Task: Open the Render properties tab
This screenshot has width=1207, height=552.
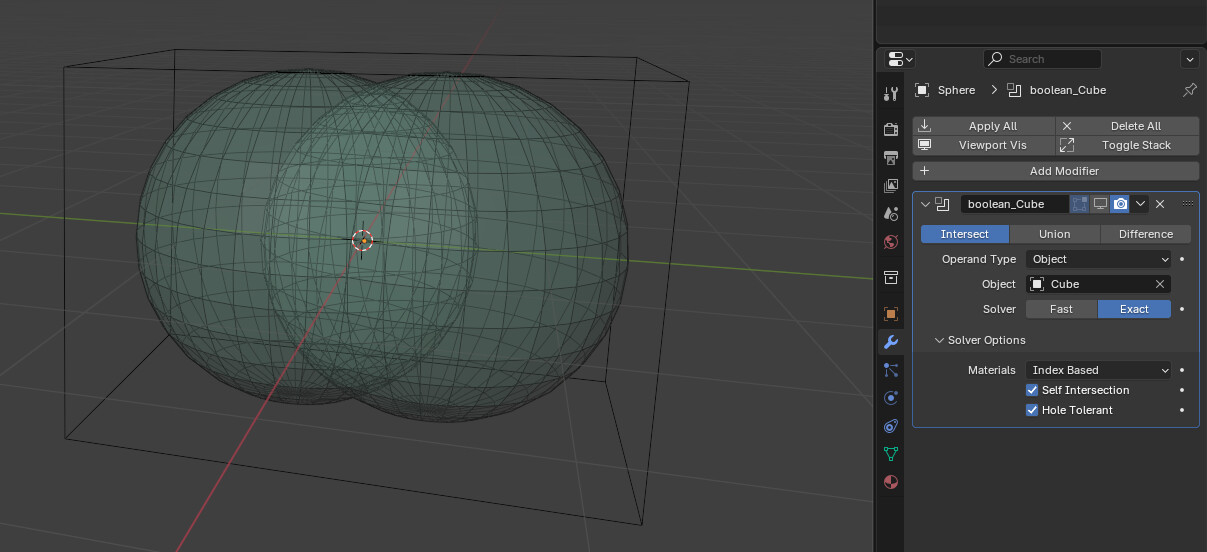Action: point(890,129)
